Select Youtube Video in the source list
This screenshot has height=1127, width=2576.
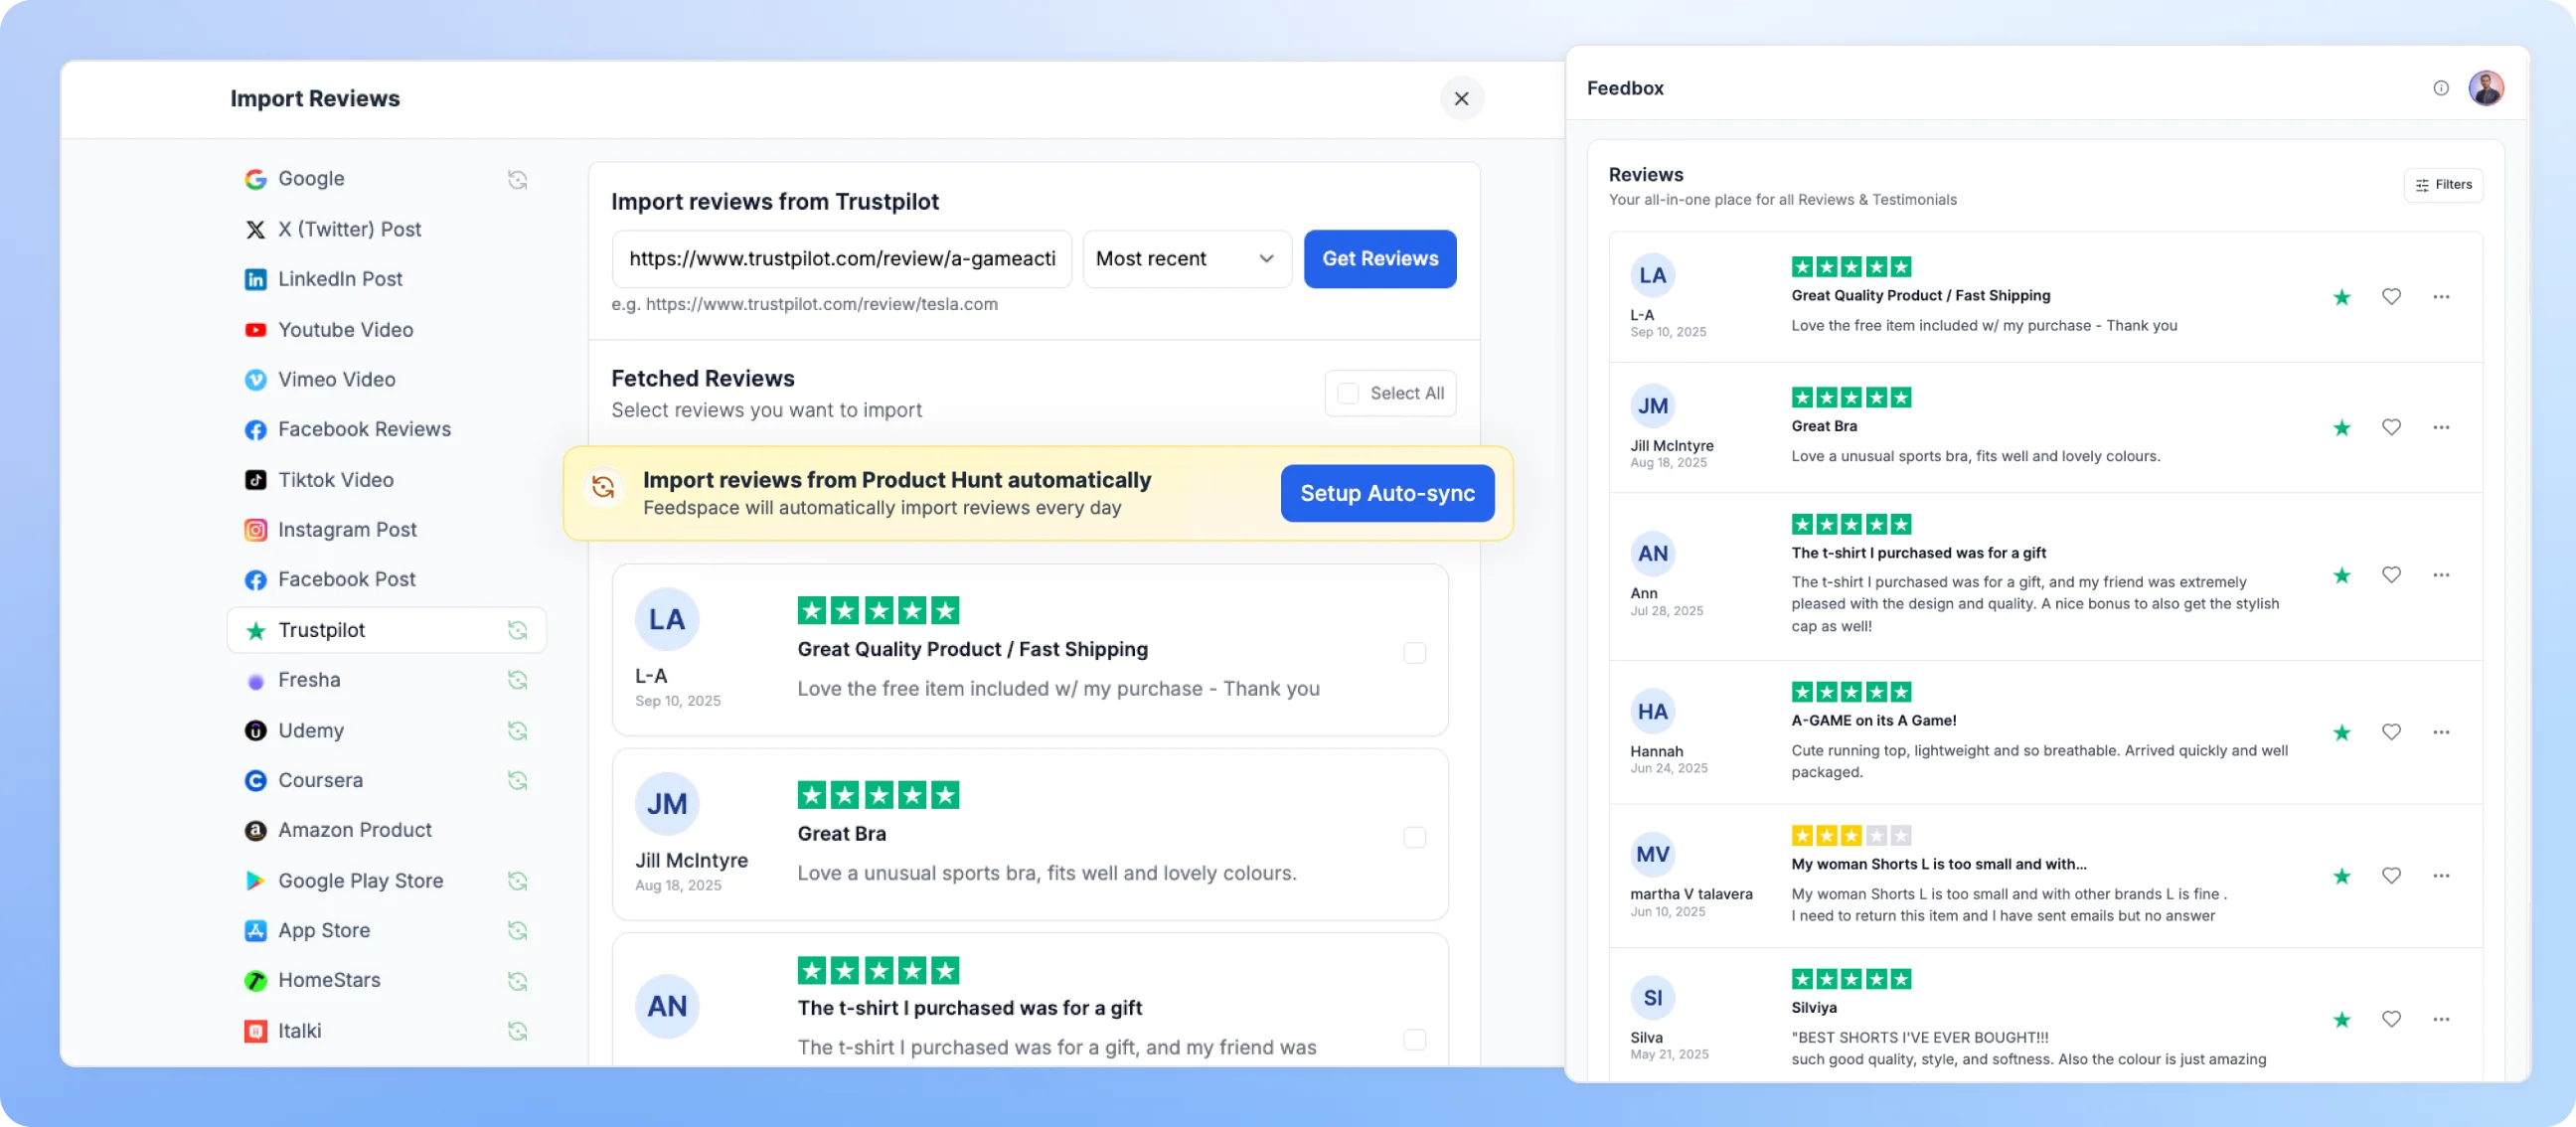[345, 330]
